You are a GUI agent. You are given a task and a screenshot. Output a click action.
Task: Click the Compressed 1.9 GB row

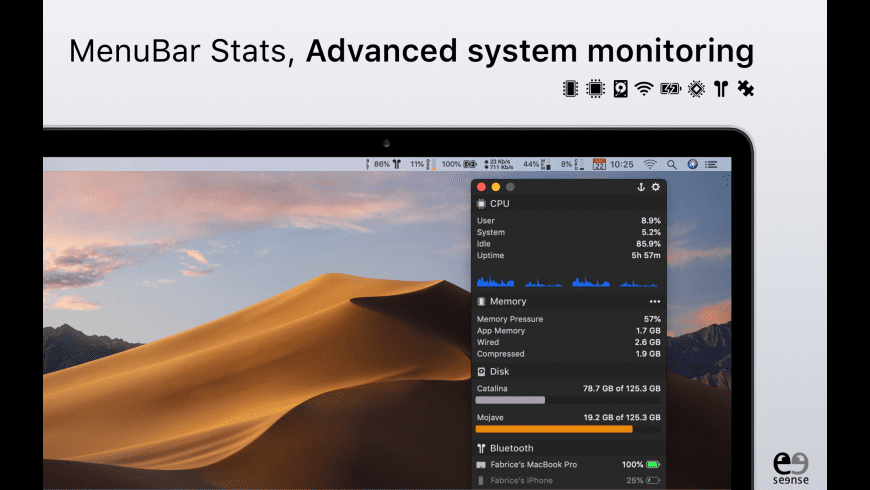[569, 354]
